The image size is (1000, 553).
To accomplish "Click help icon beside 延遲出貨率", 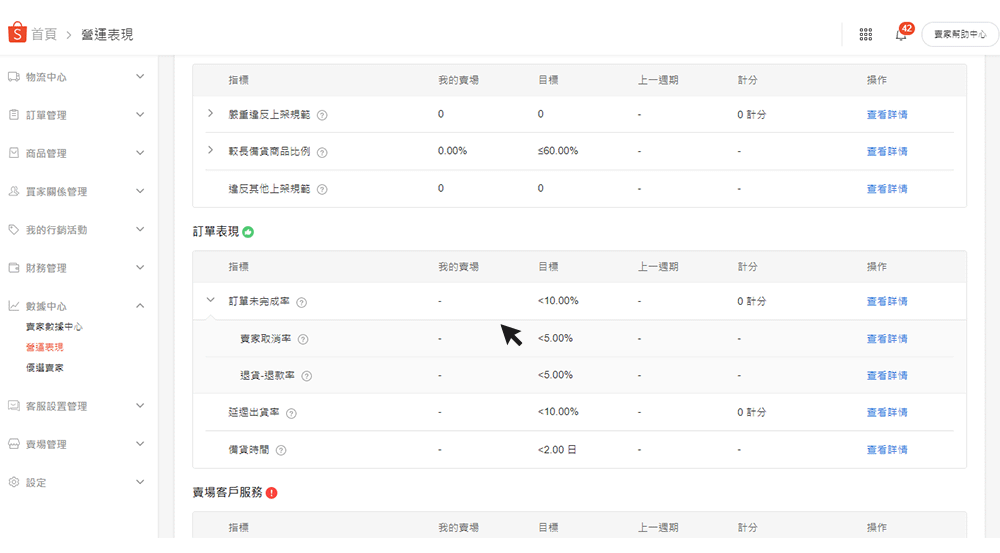I will (x=292, y=413).
